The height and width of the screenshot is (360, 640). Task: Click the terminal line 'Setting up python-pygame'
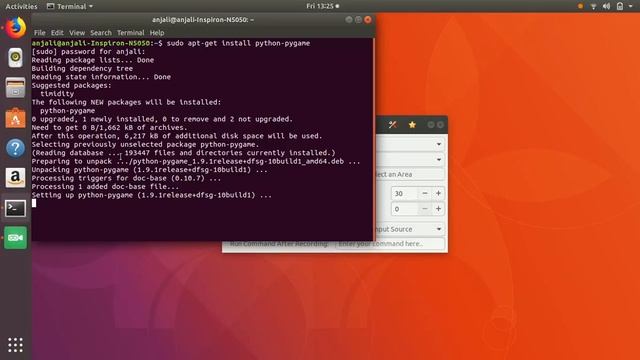[151, 195]
